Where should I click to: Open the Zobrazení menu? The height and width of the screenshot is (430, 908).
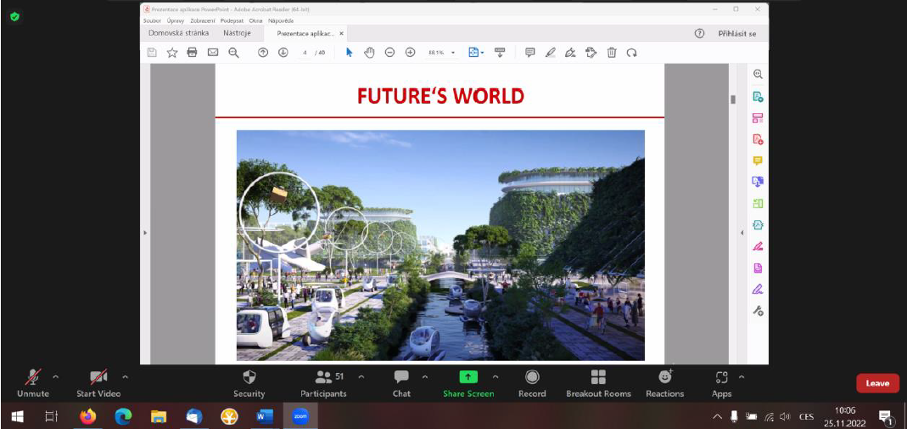(203, 20)
